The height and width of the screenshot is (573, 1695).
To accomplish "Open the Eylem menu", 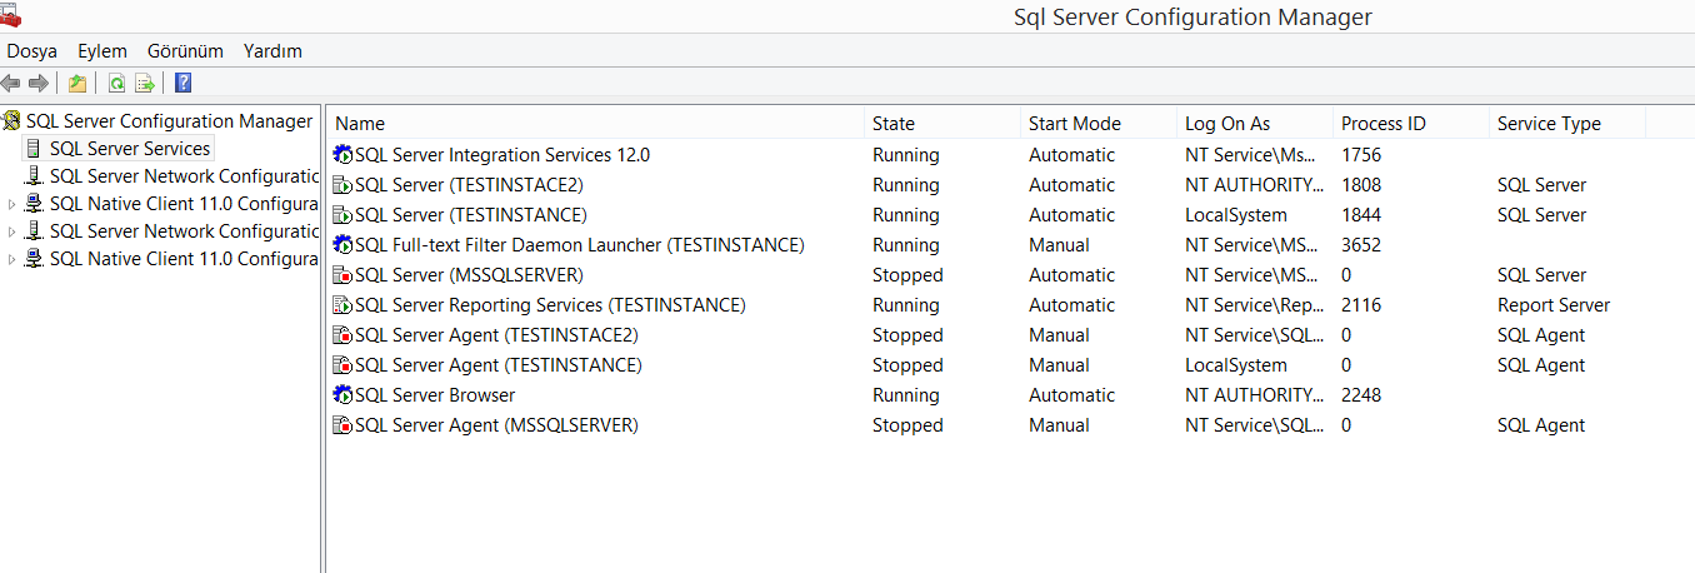I will 102,51.
